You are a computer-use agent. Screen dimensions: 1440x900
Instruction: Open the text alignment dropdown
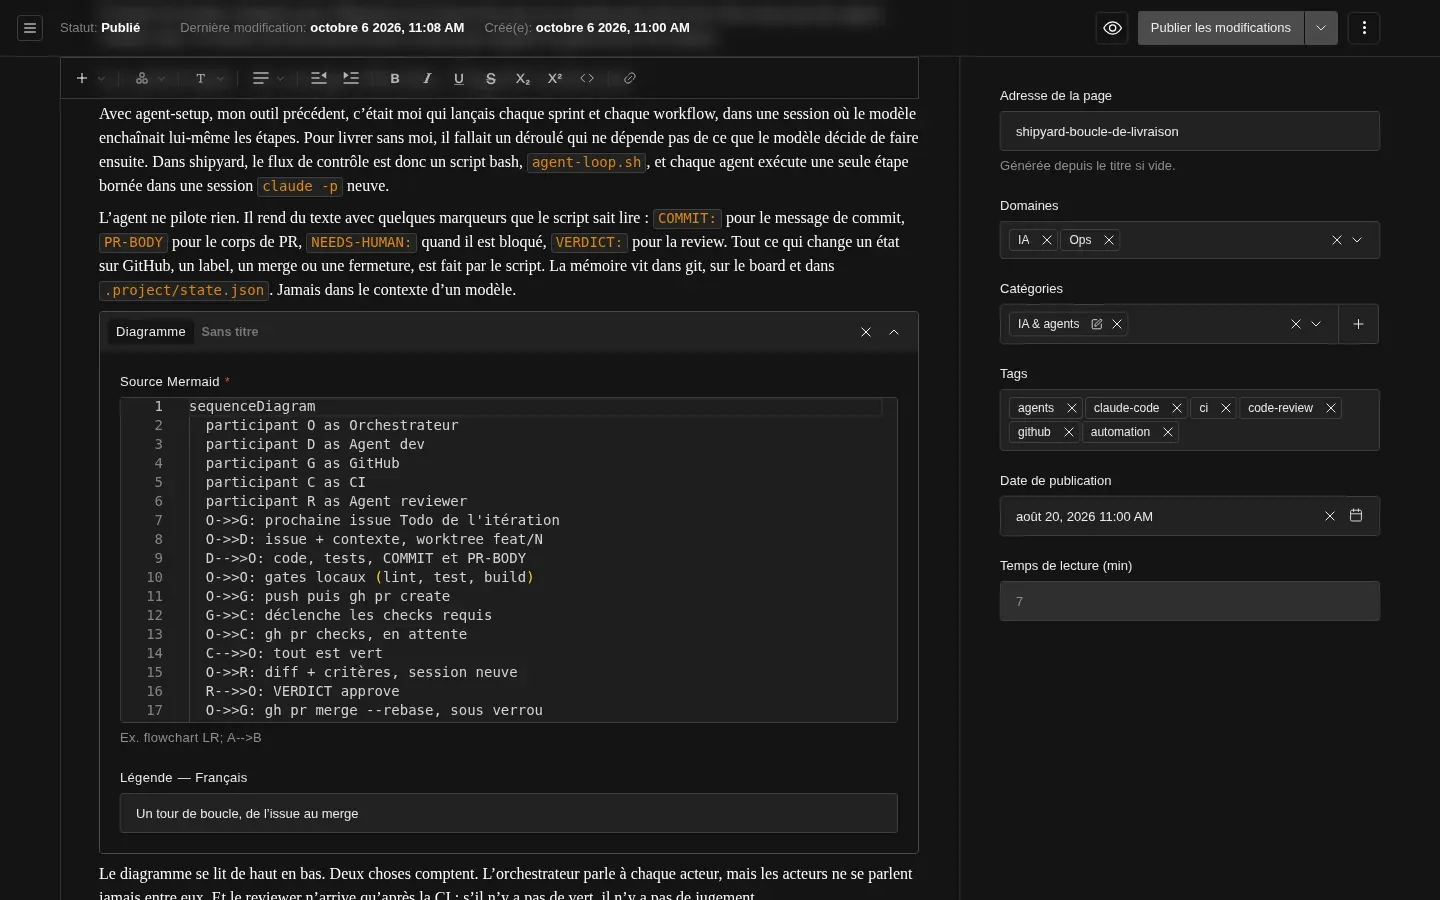pos(268,78)
